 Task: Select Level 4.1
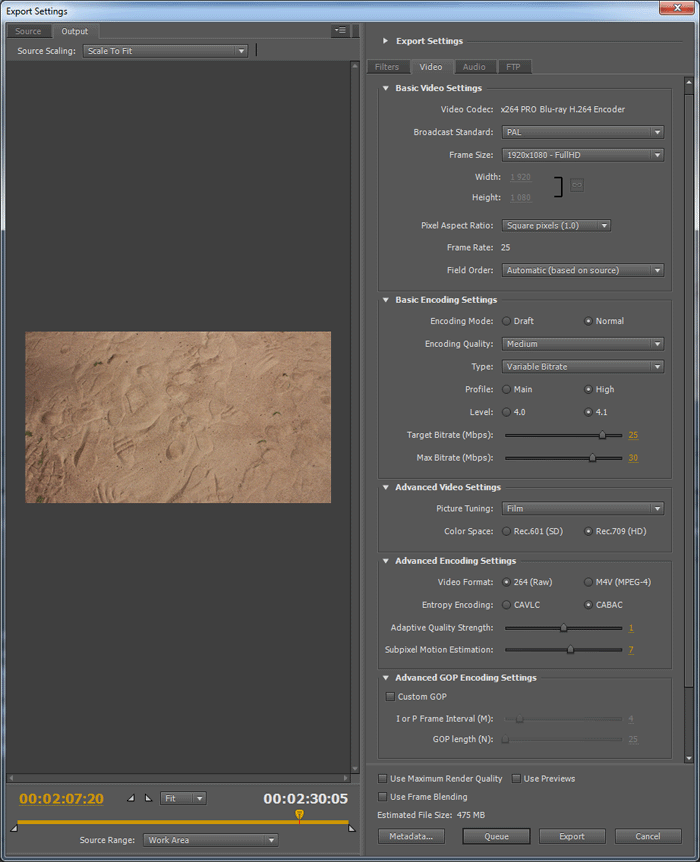[x=588, y=412]
